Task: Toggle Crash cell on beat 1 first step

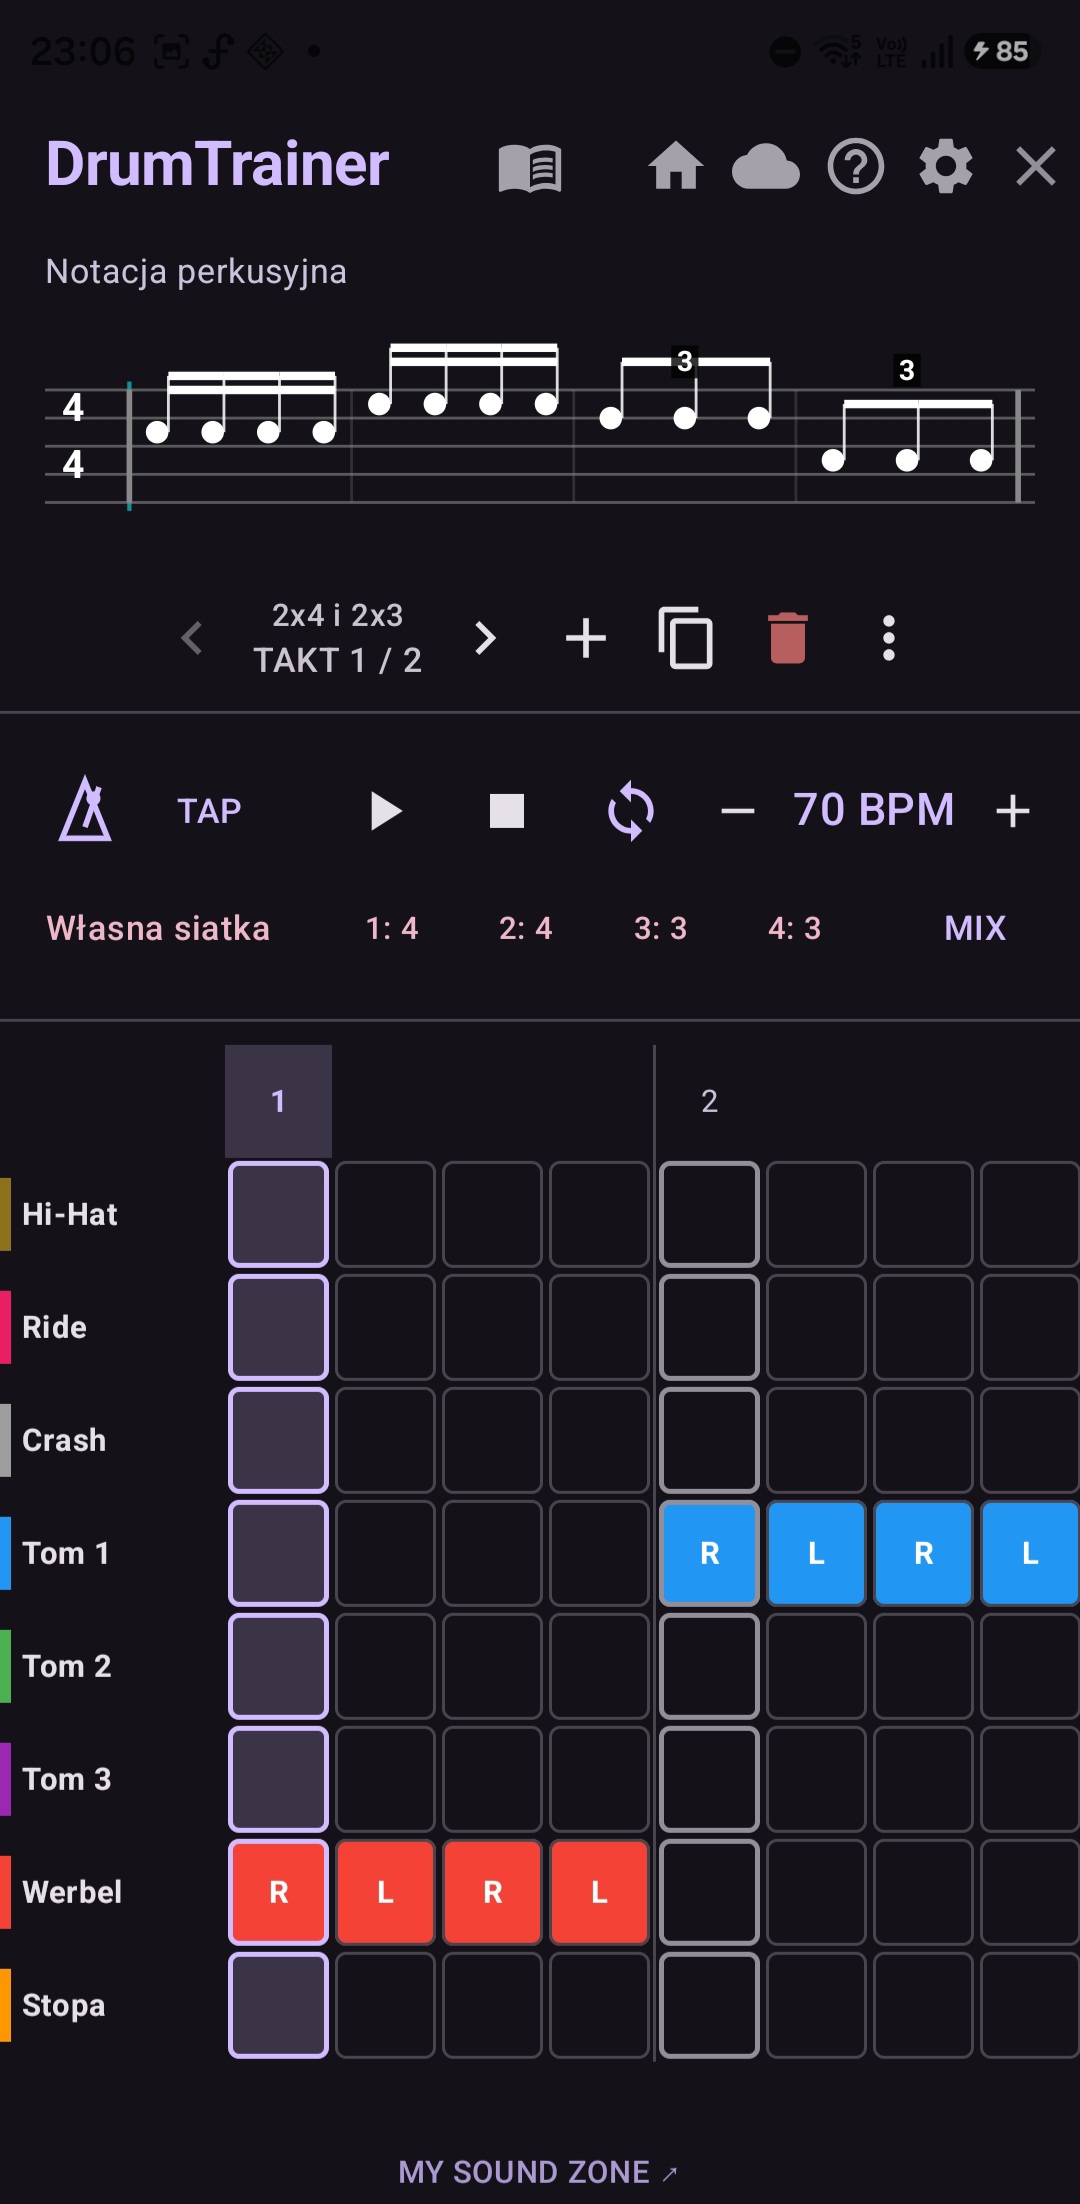Action: click(278, 1440)
